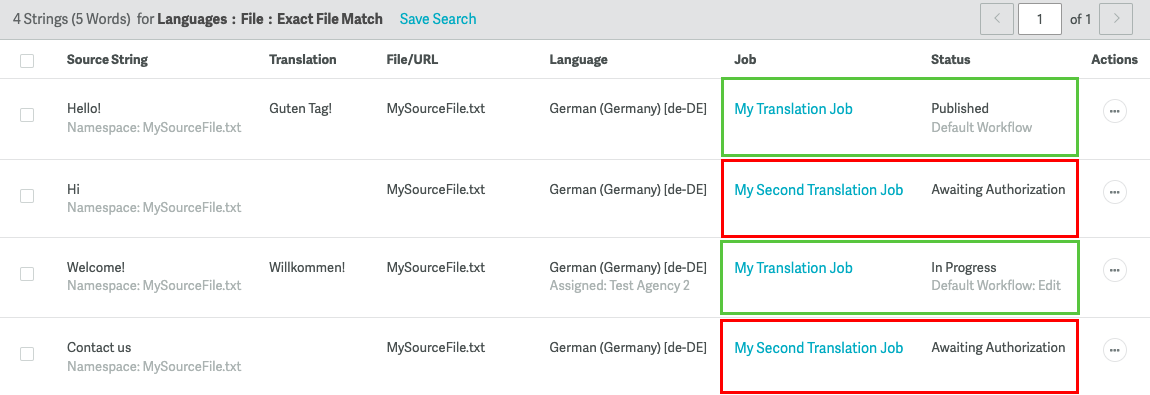Click the Translation column header
This screenshot has height=395, width=1150.
pyautogui.click(x=303, y=60)
